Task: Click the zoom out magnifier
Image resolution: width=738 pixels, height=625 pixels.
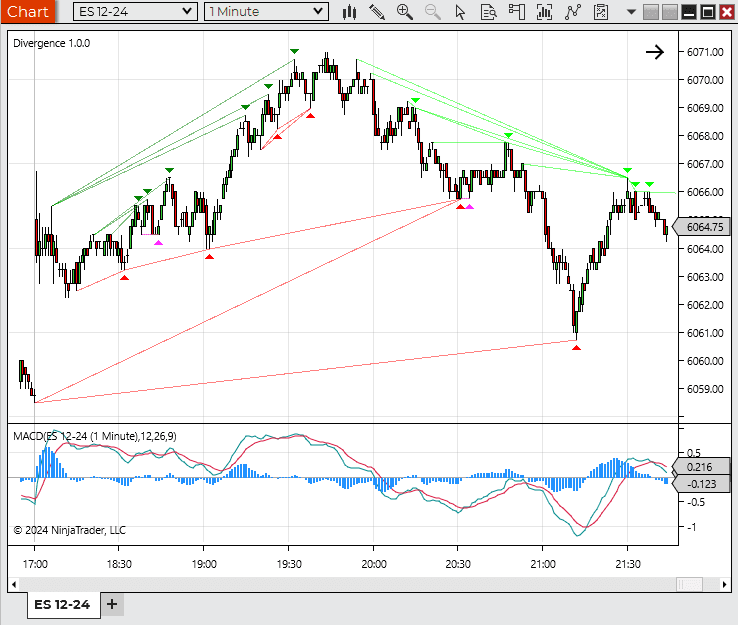Action: point(433,12)
